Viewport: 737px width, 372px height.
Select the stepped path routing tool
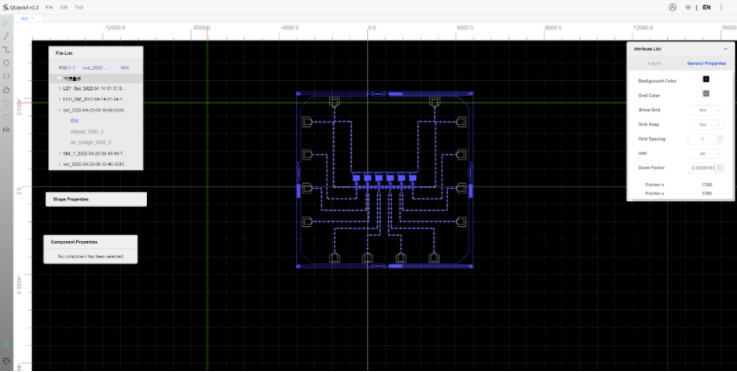tap(6, 49)
